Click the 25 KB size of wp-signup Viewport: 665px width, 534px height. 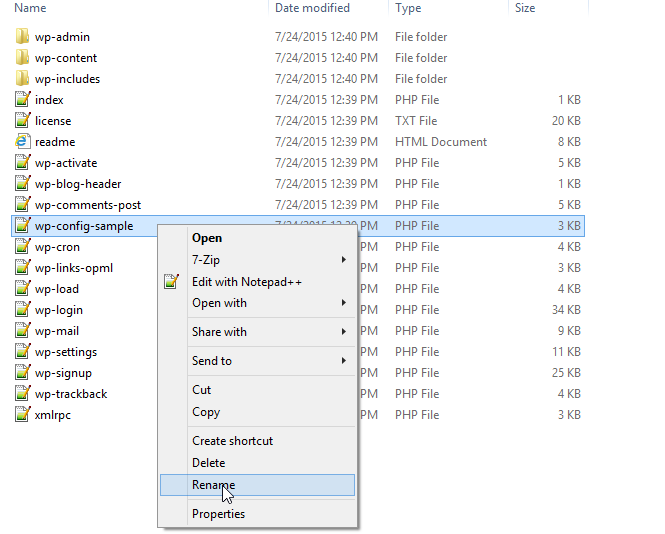(x=566, y=373)
